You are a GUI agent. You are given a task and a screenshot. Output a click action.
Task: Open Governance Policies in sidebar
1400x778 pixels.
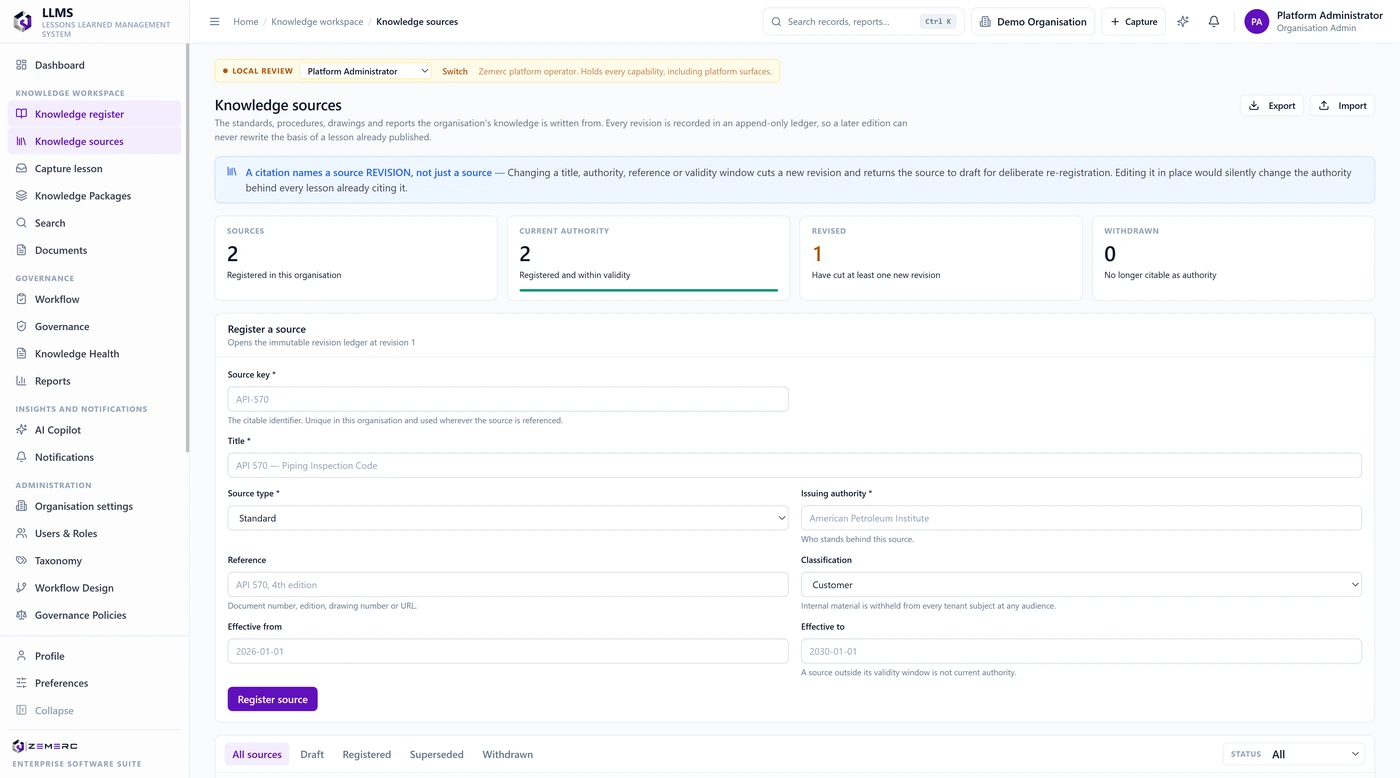click(x=95, y=615)
